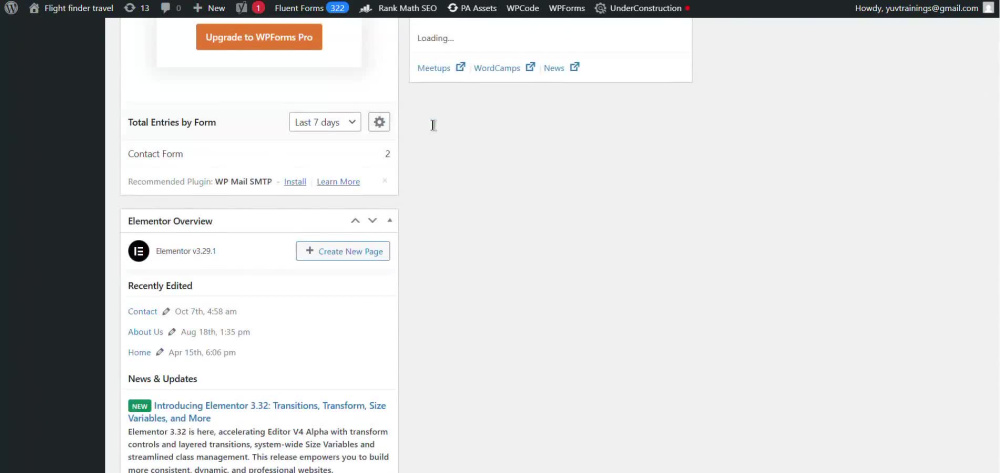Click pencil icon beside Contact
This screenshot has width=1000, height=473.
(x=166, y=312)
